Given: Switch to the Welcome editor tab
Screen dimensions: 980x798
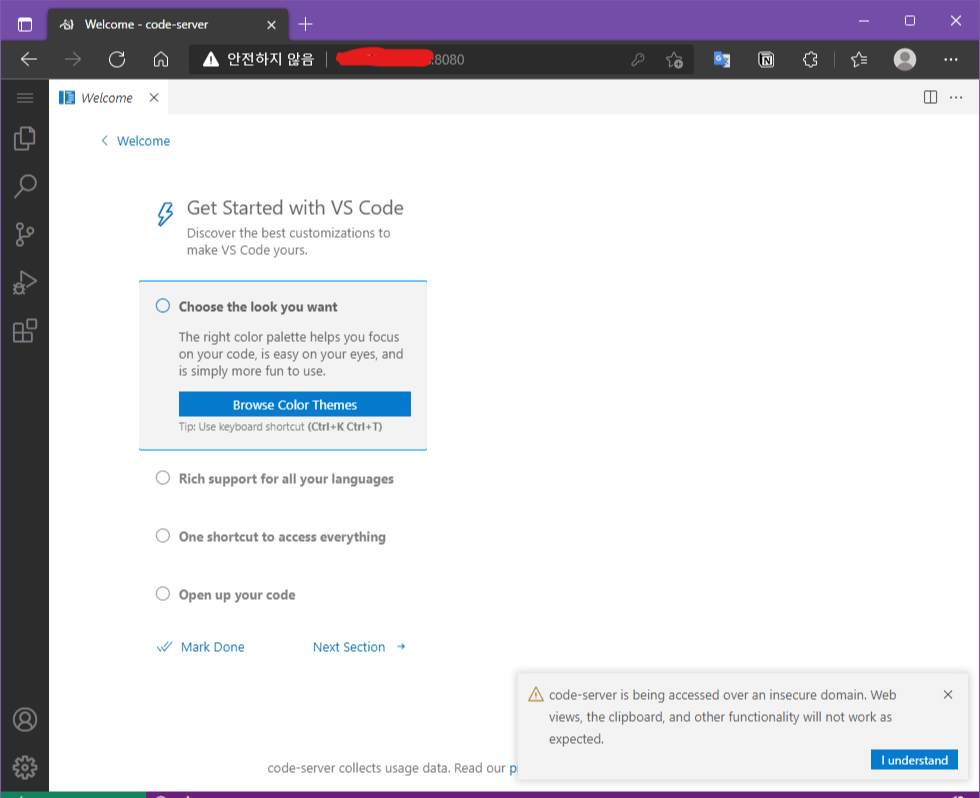Looking at the screenshot, I should pyautogui.click(x=107, y=97).
